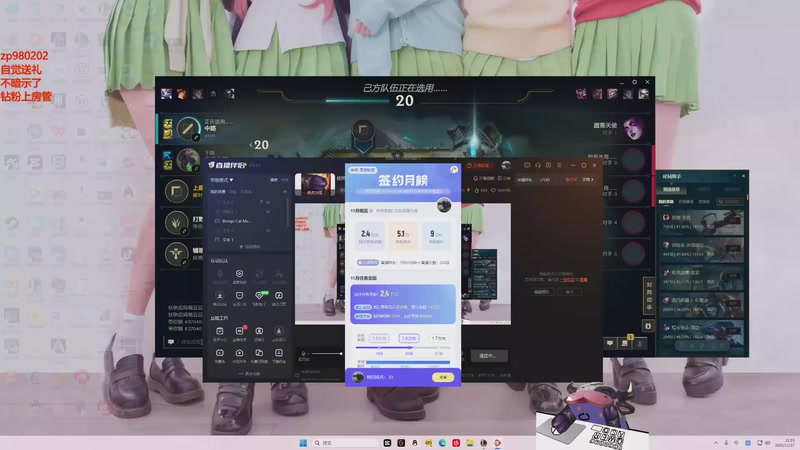The height and width of the screenshot is (450, 800).
Task: Click the info icon next to 11月概览
Action: point(371,210)
